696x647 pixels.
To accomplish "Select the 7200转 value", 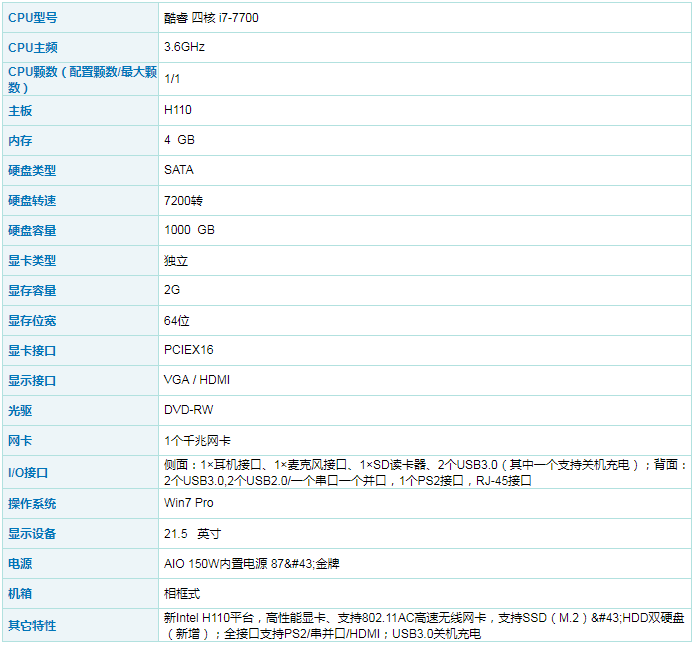I will (x=183, y=201).
